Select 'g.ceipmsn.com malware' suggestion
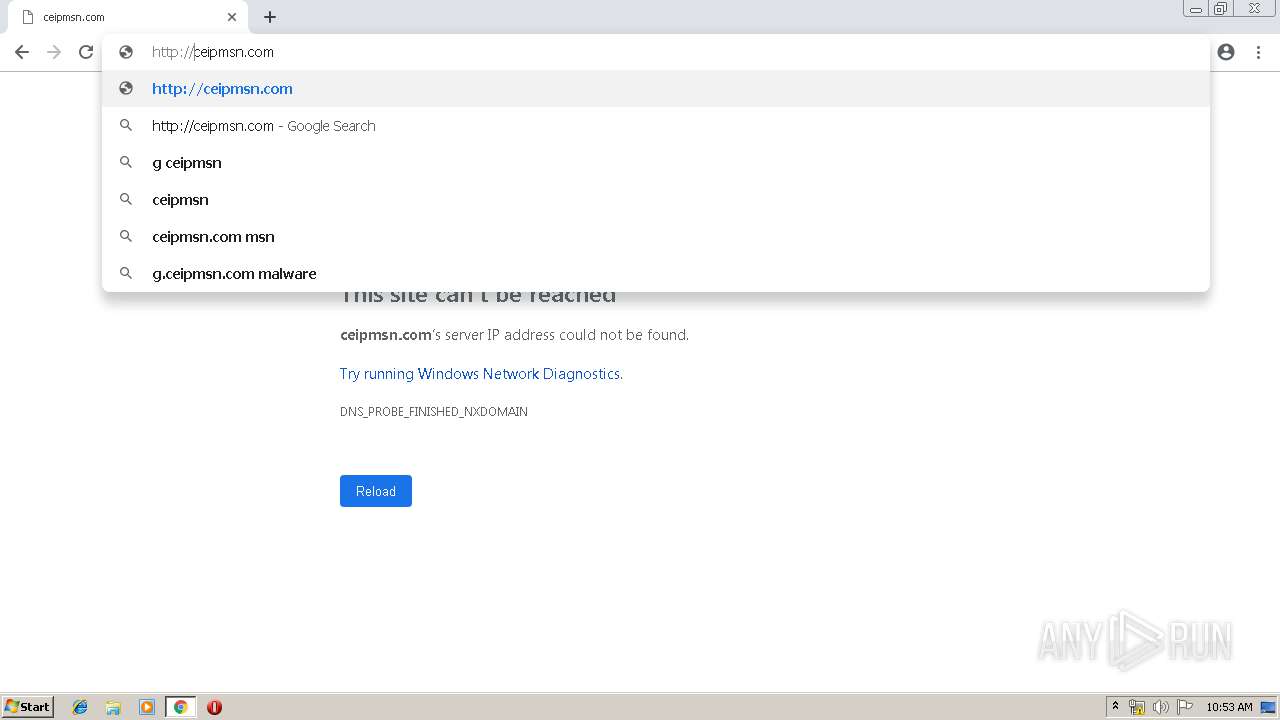Image resolution: width=1280 pixels, height=720 pixels. click(x=656, y=273)
